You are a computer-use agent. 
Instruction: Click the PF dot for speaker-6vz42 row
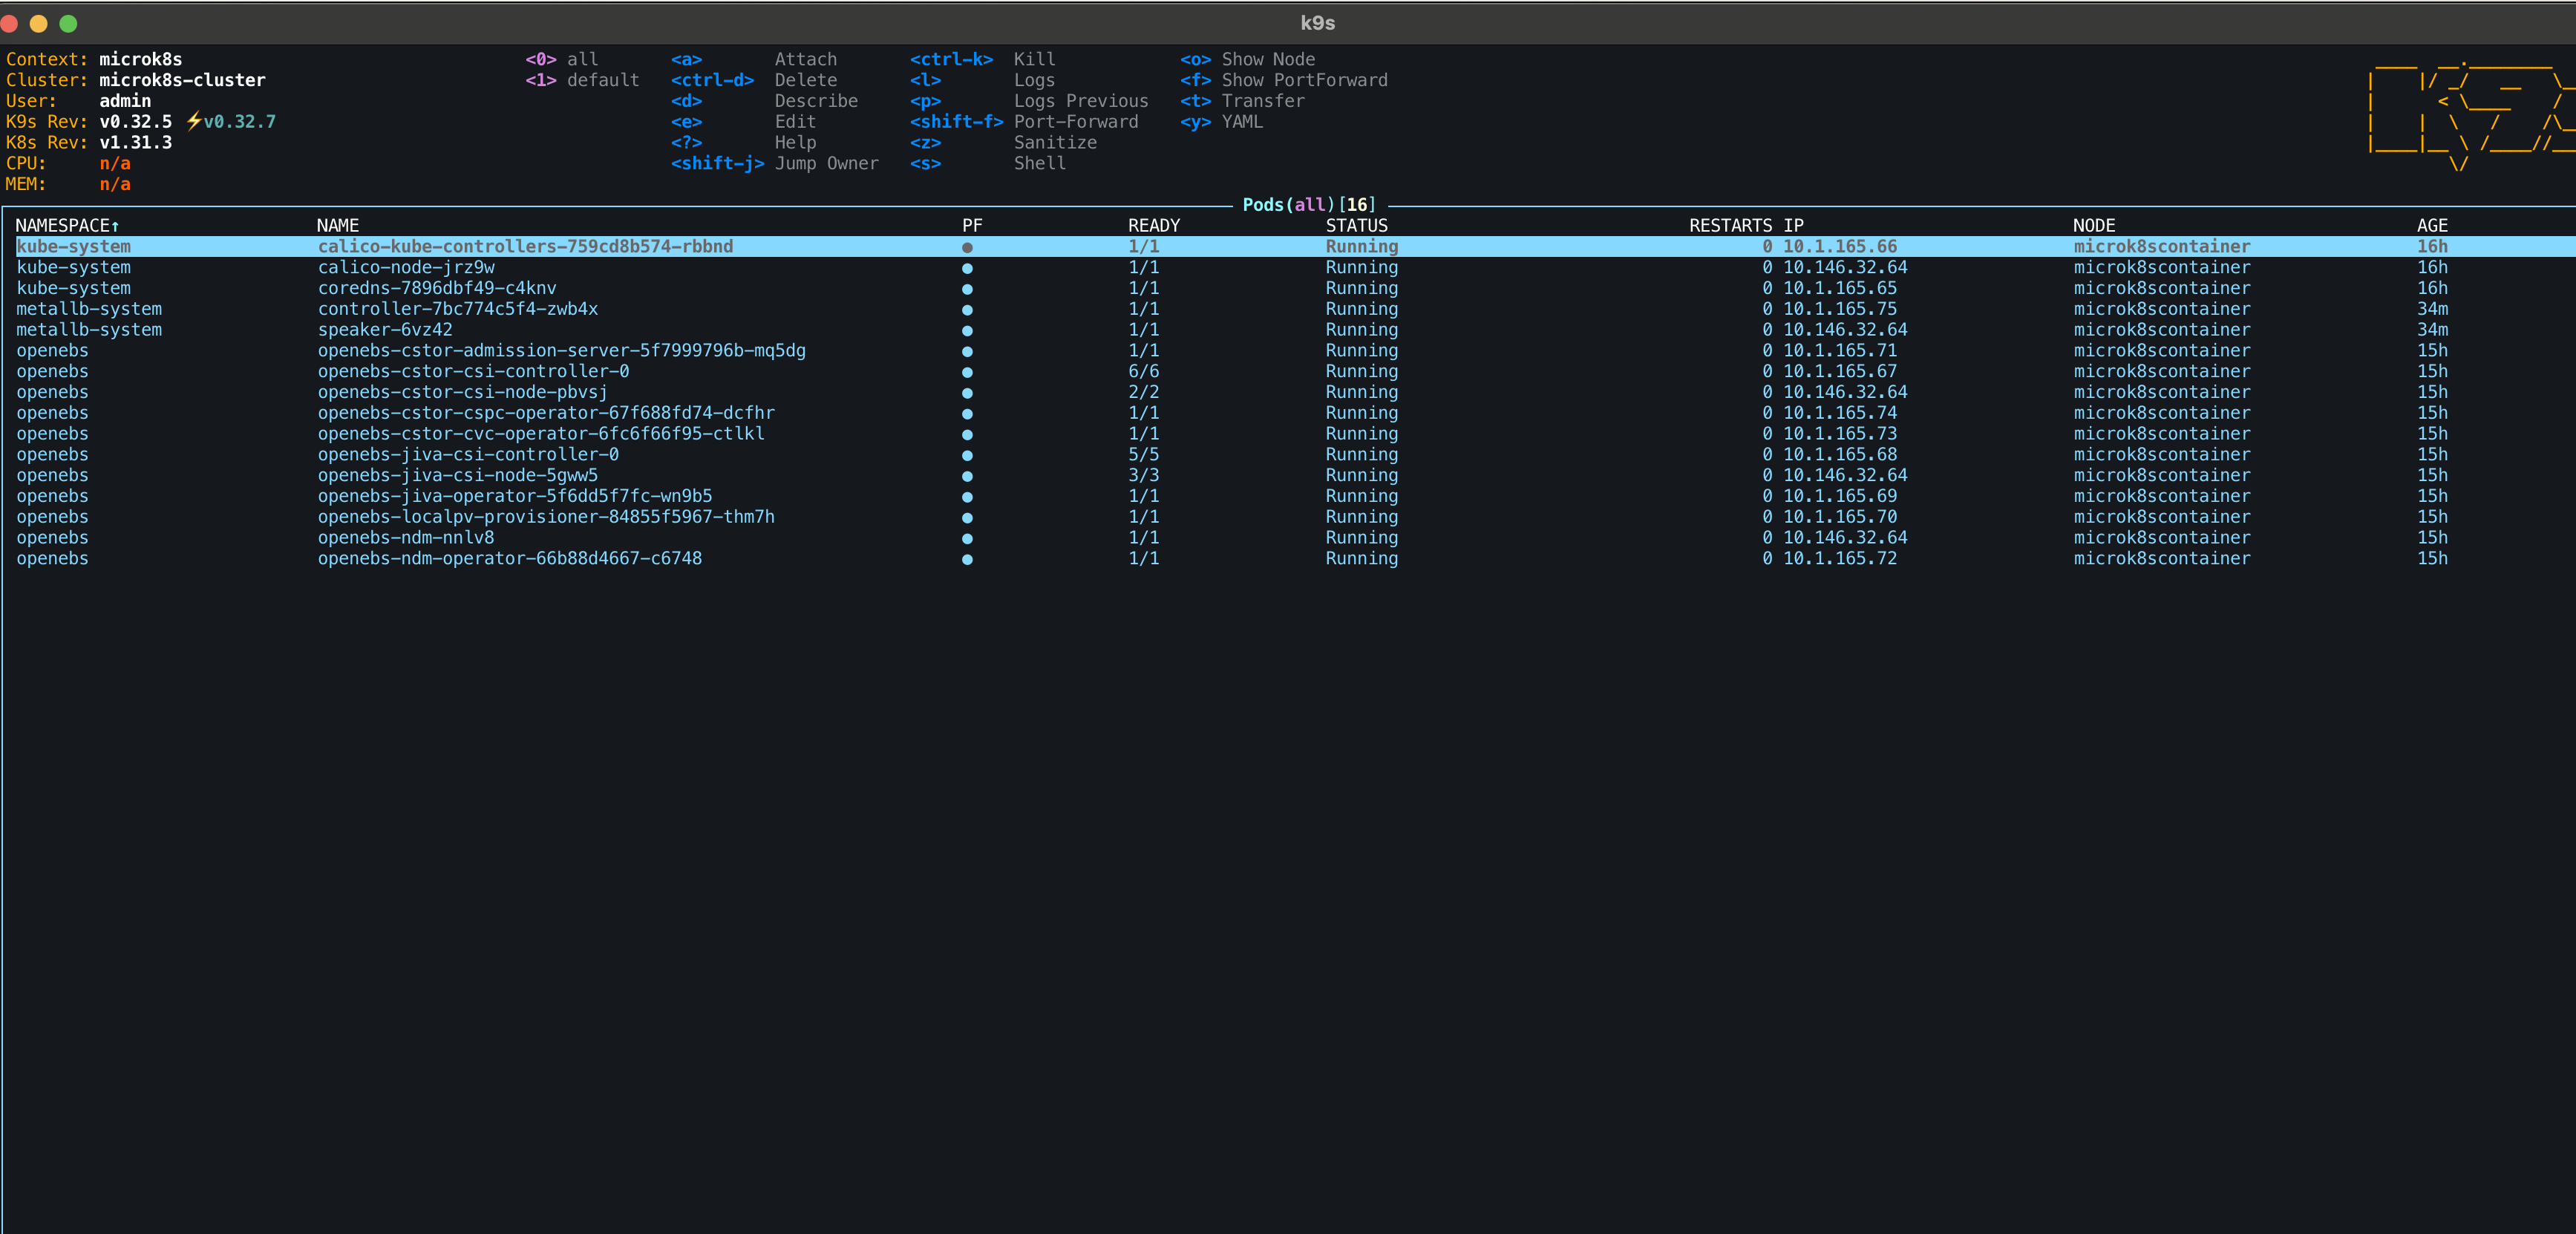[967, 331]
